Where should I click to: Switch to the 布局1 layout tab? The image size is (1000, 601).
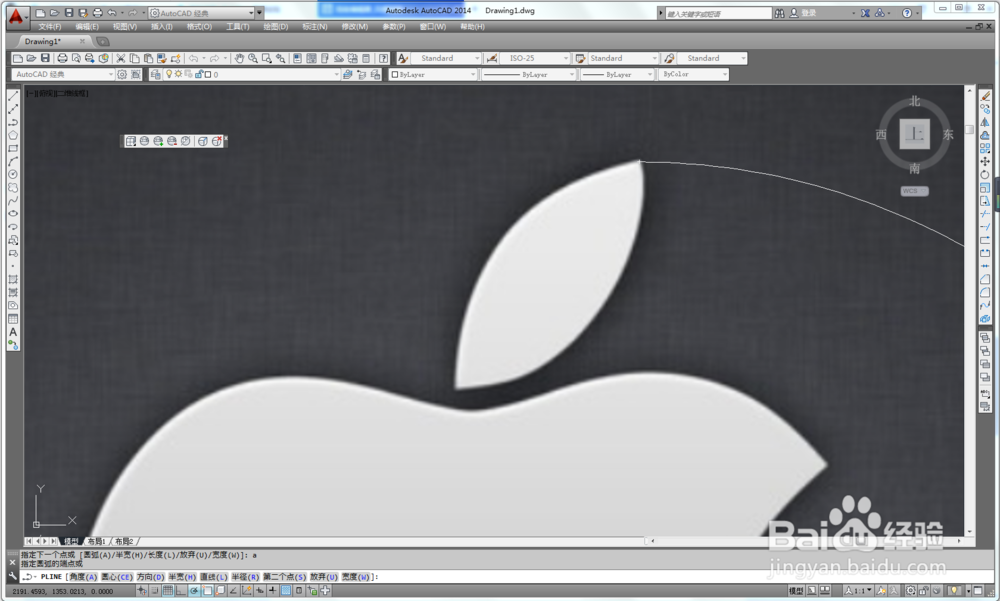[x=96, y=541]
